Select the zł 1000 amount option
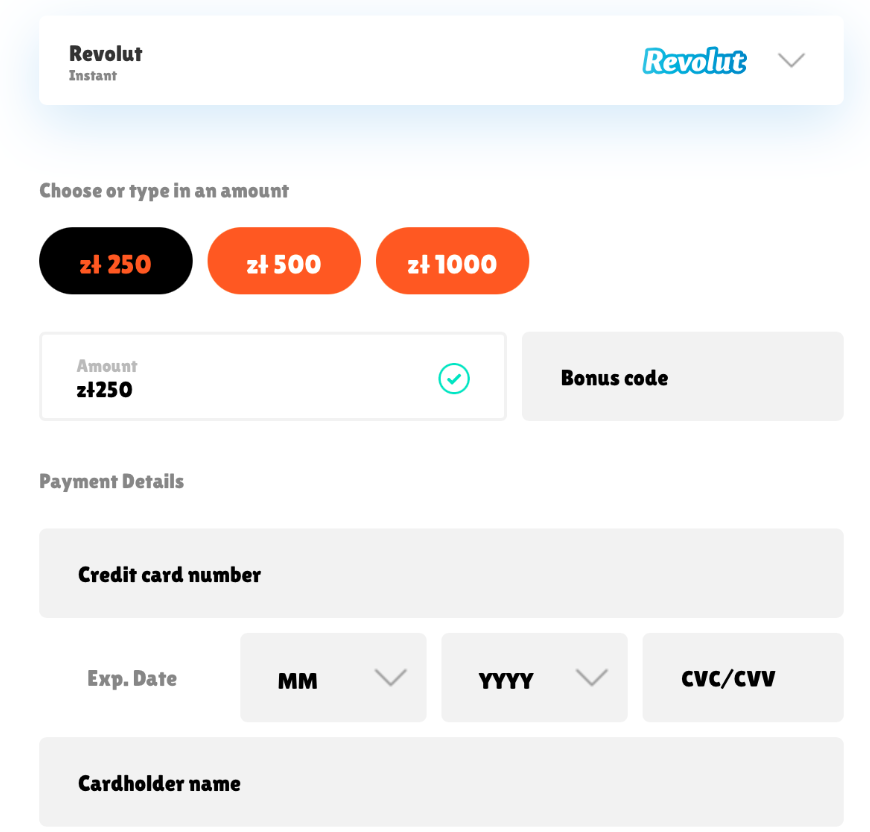870x832 pixels. 453,261
